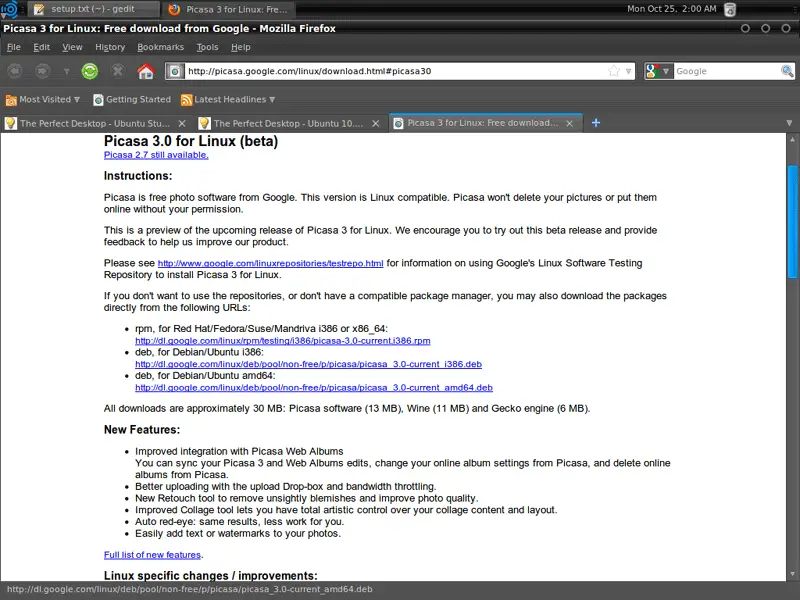Open the Getting Started bookmark

tap(132, 99)
